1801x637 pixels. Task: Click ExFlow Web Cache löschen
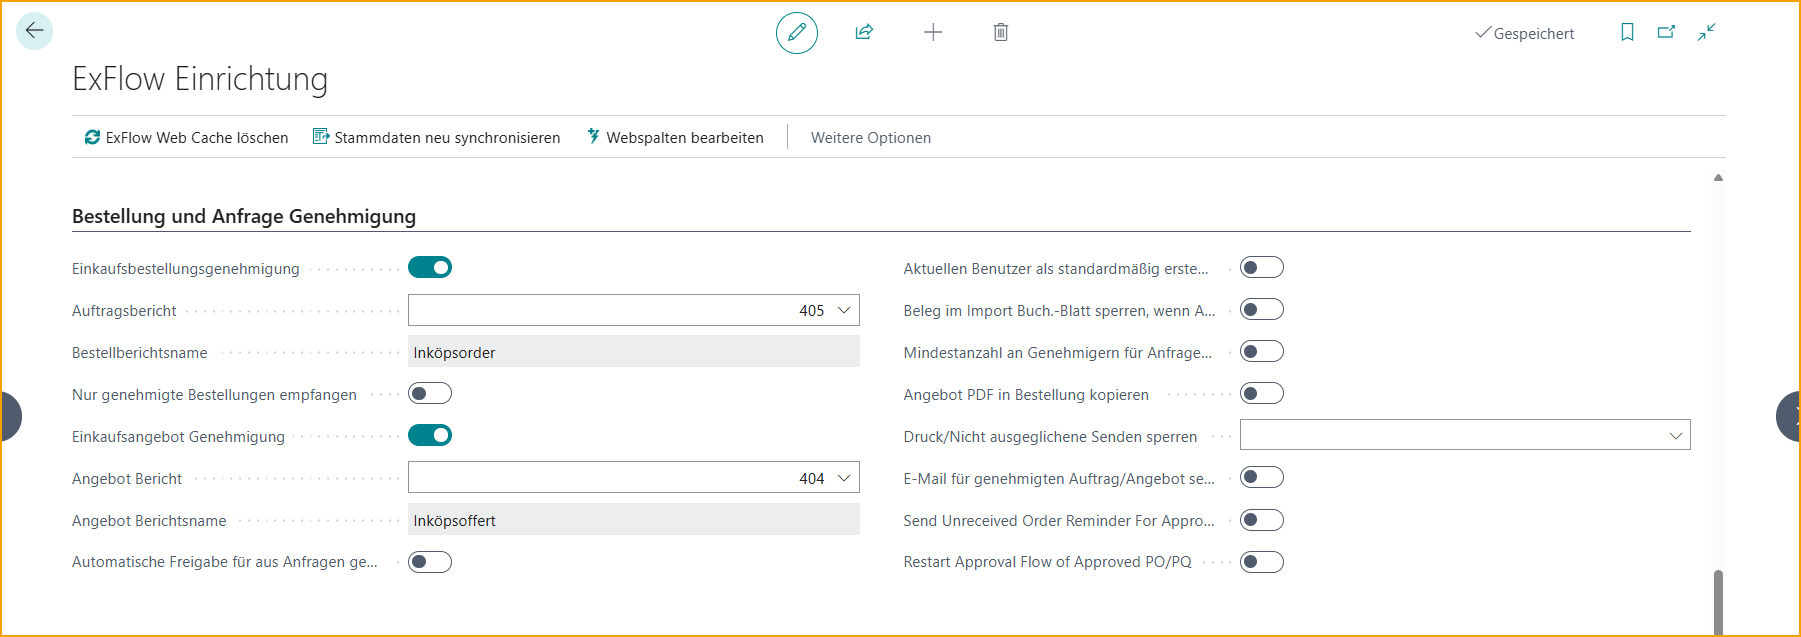pos(187,138)
